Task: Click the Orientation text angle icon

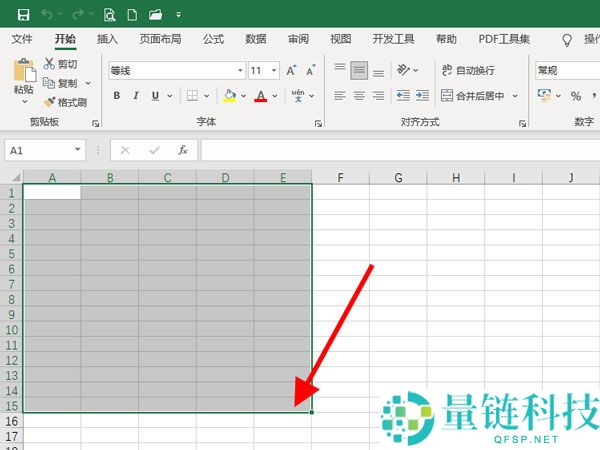Action: click(404, 70)
